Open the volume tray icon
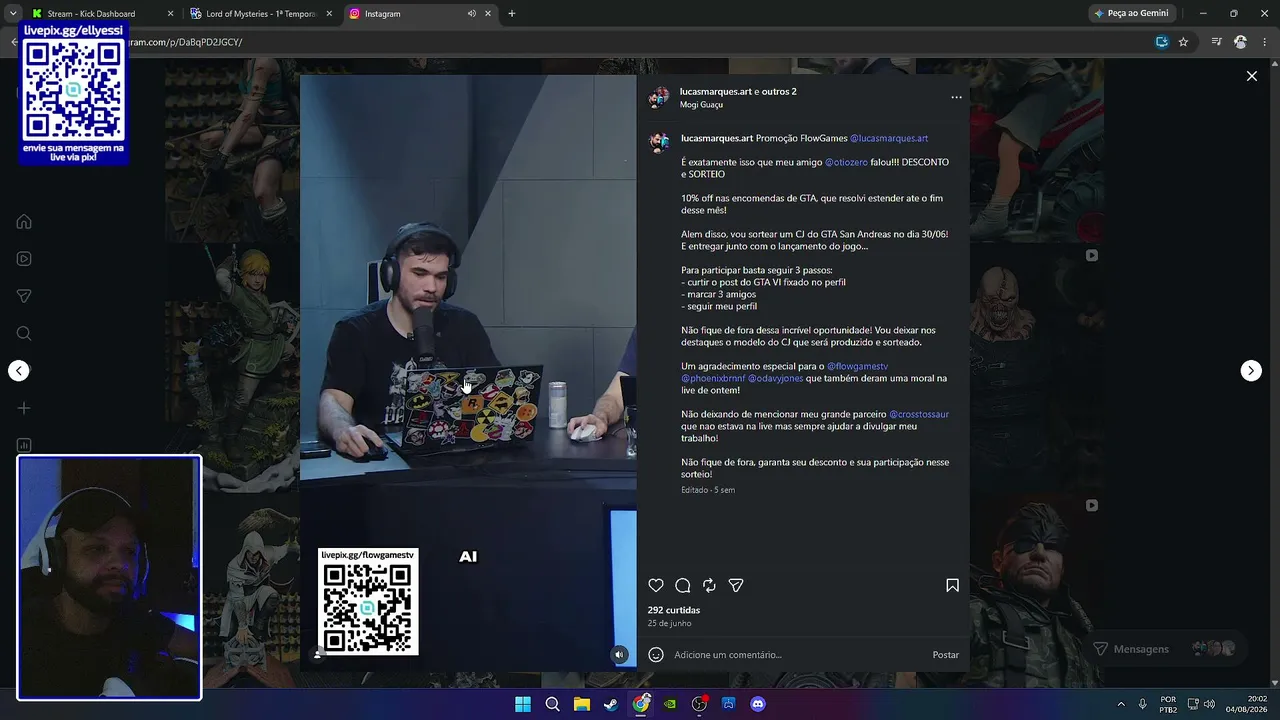The image size is (1280, 720). point(1209,704)
